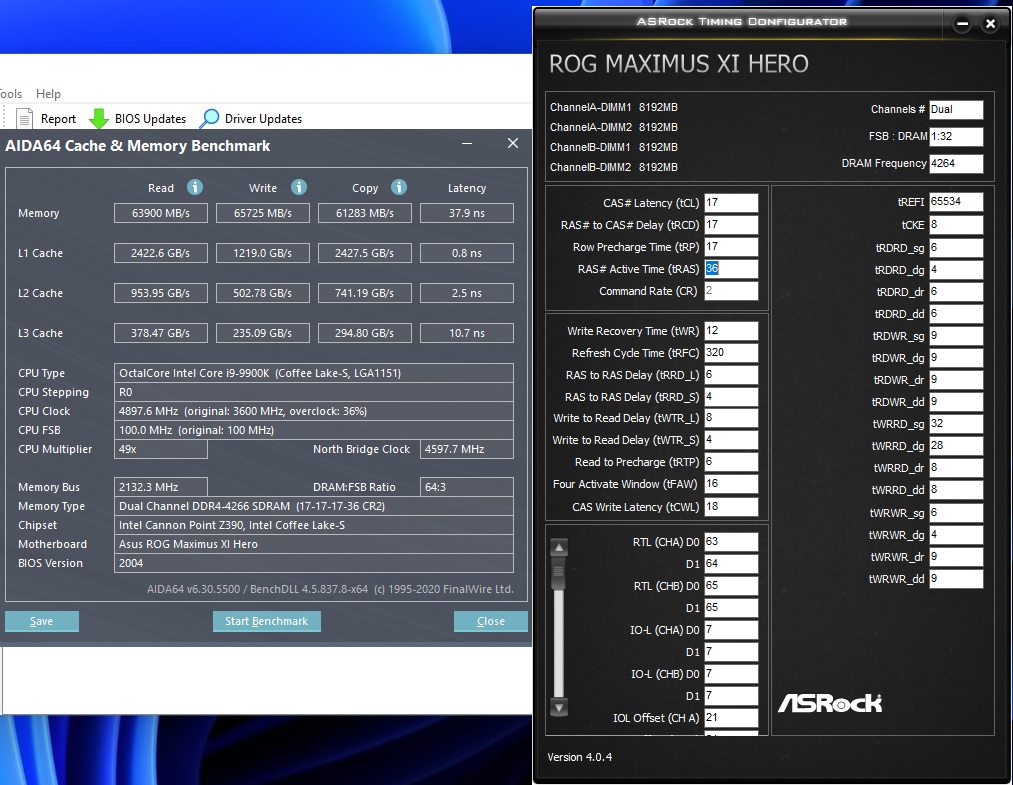Screen dimensions: 1013x785
Task: Minimize the AIDA64 benchmark window
Action: point(467,143)
